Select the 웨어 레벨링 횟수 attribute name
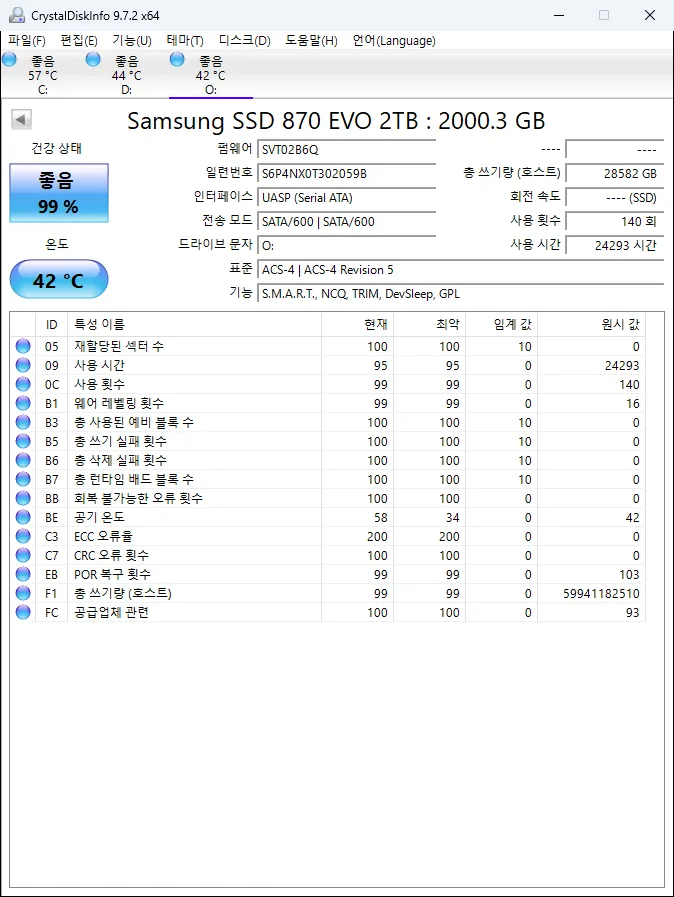Screen dimensions: 674x897 click(x=119, y=403)
